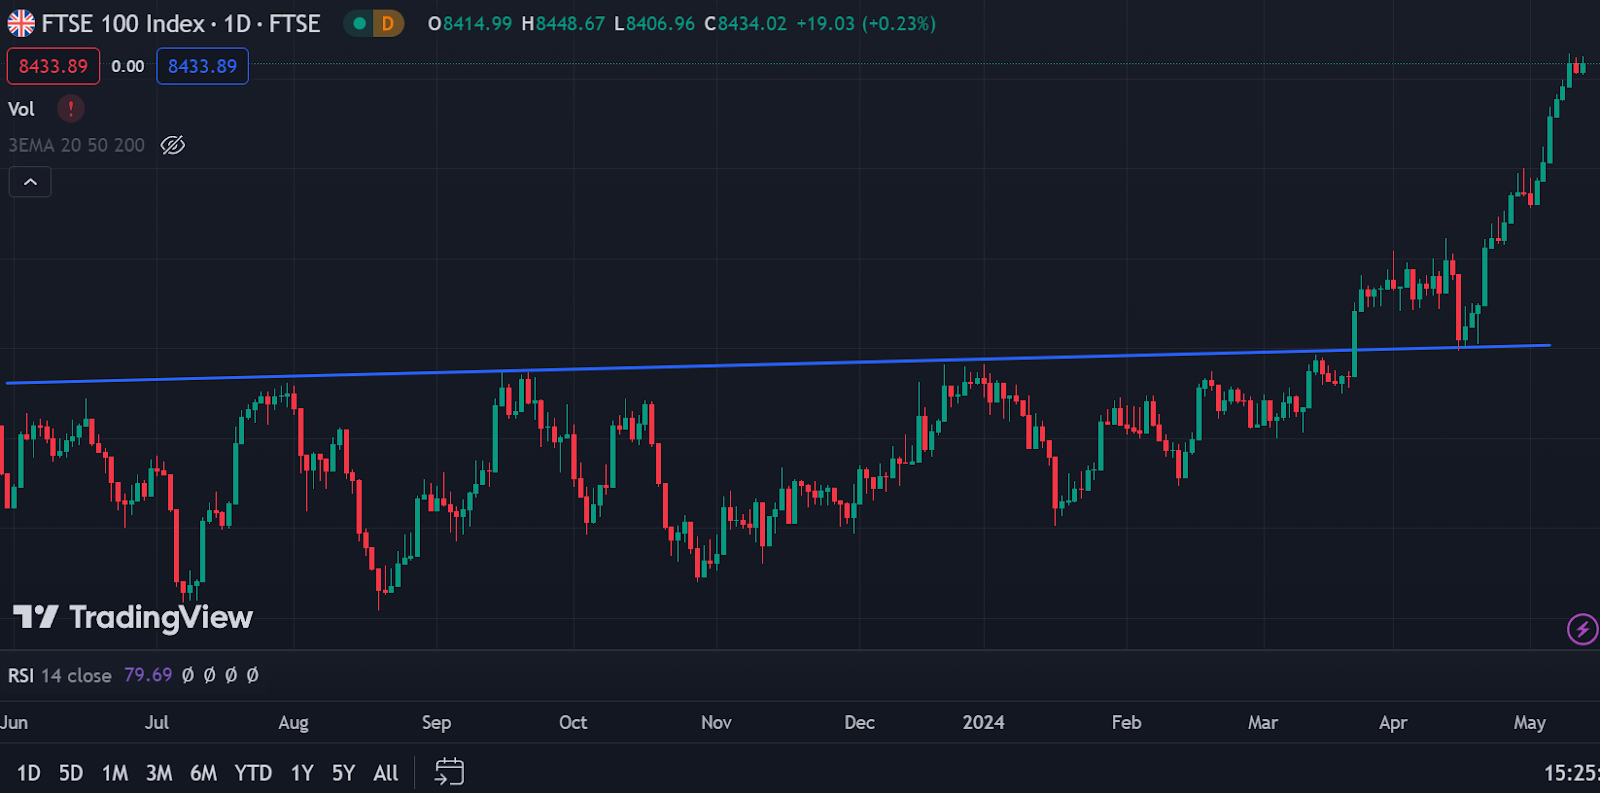Image resolution: width=1600 pixels, height=793 pixels.
Task: Click the close value C8434.02
Action: point(745,23)
